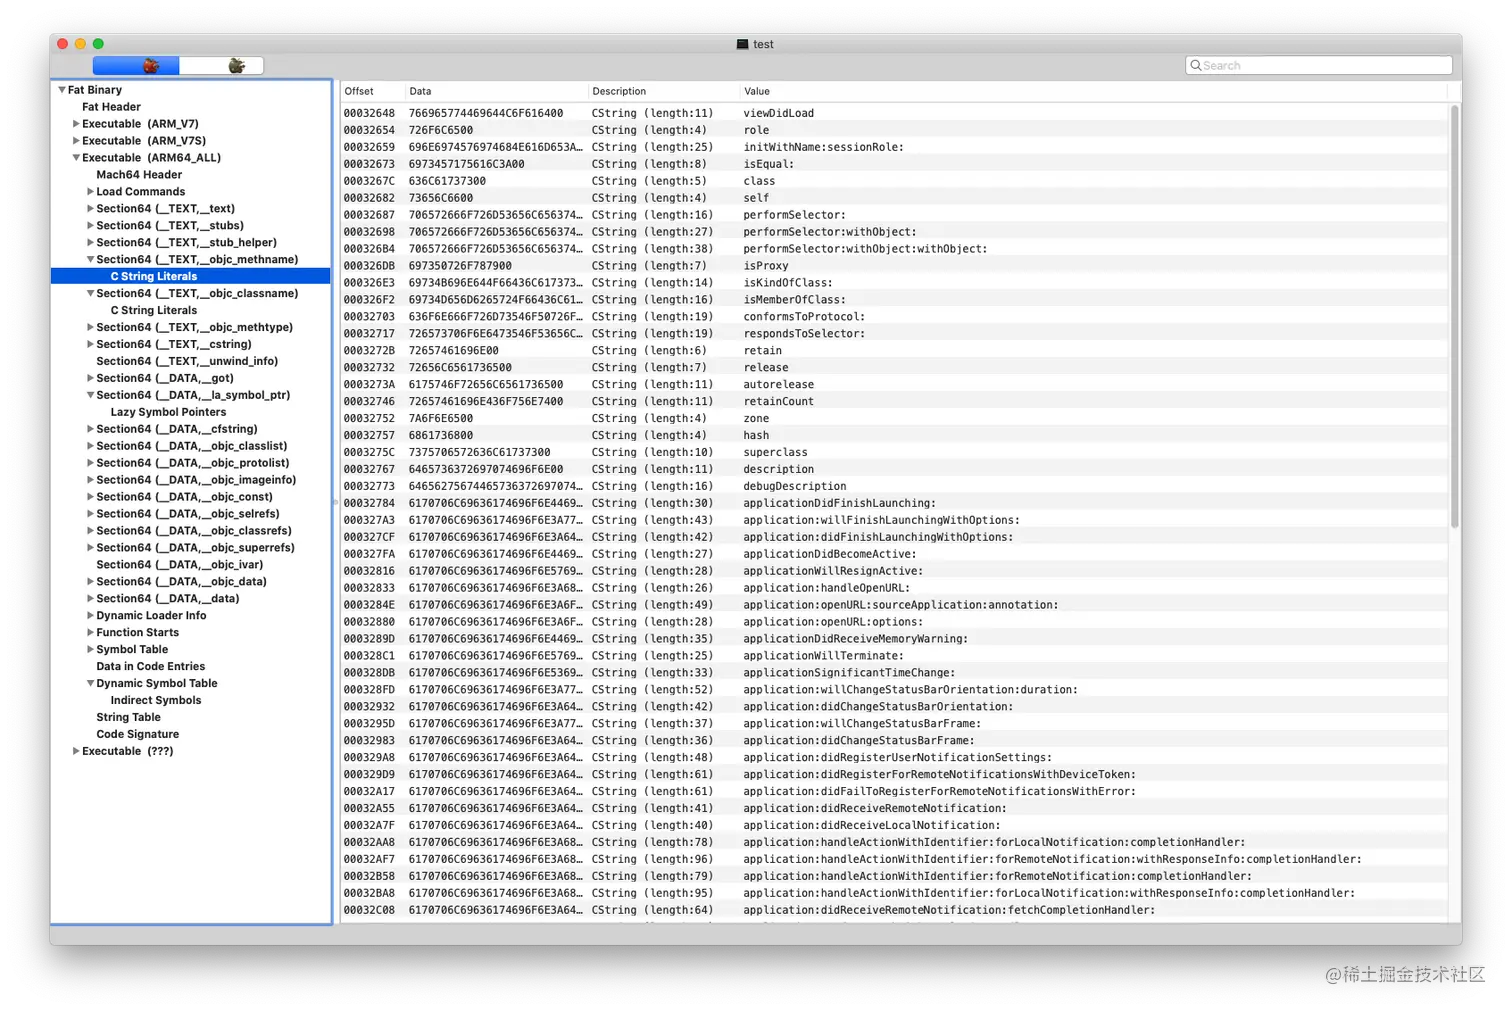Select the Code Signature item
The width and height of the screenshot is (1512, 1011).
pos(137,735)
